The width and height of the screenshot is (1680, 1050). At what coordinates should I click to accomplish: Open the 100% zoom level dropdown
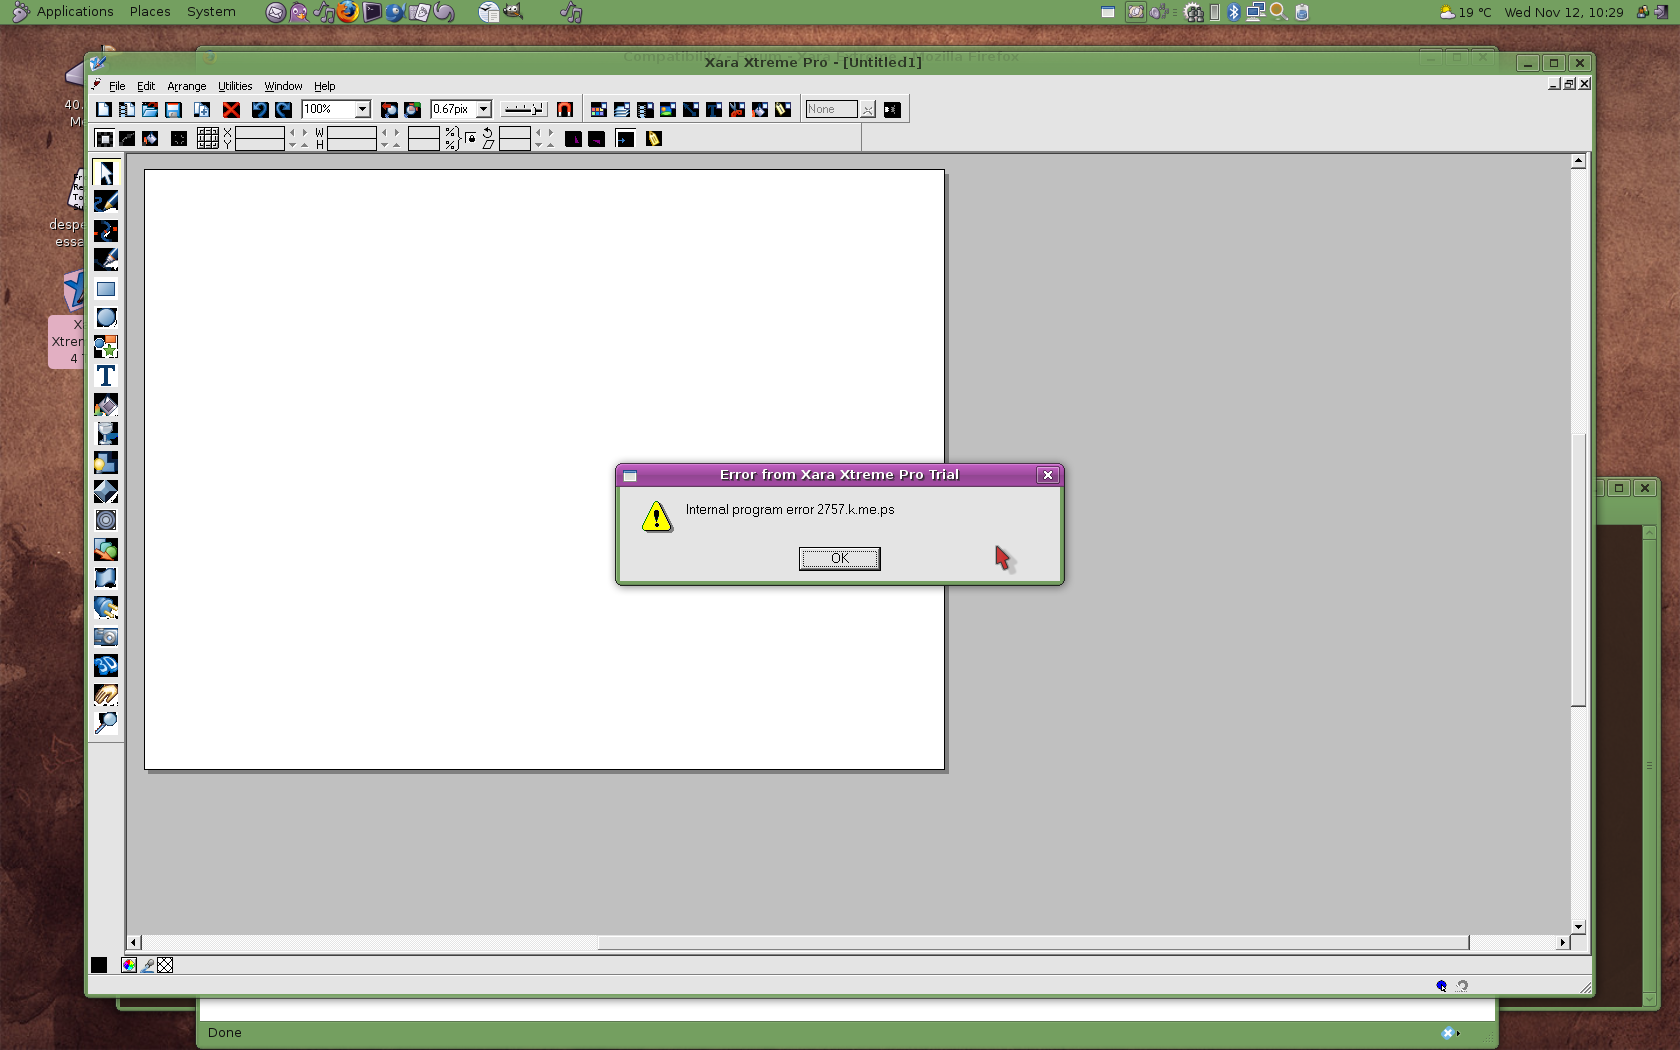362,110
